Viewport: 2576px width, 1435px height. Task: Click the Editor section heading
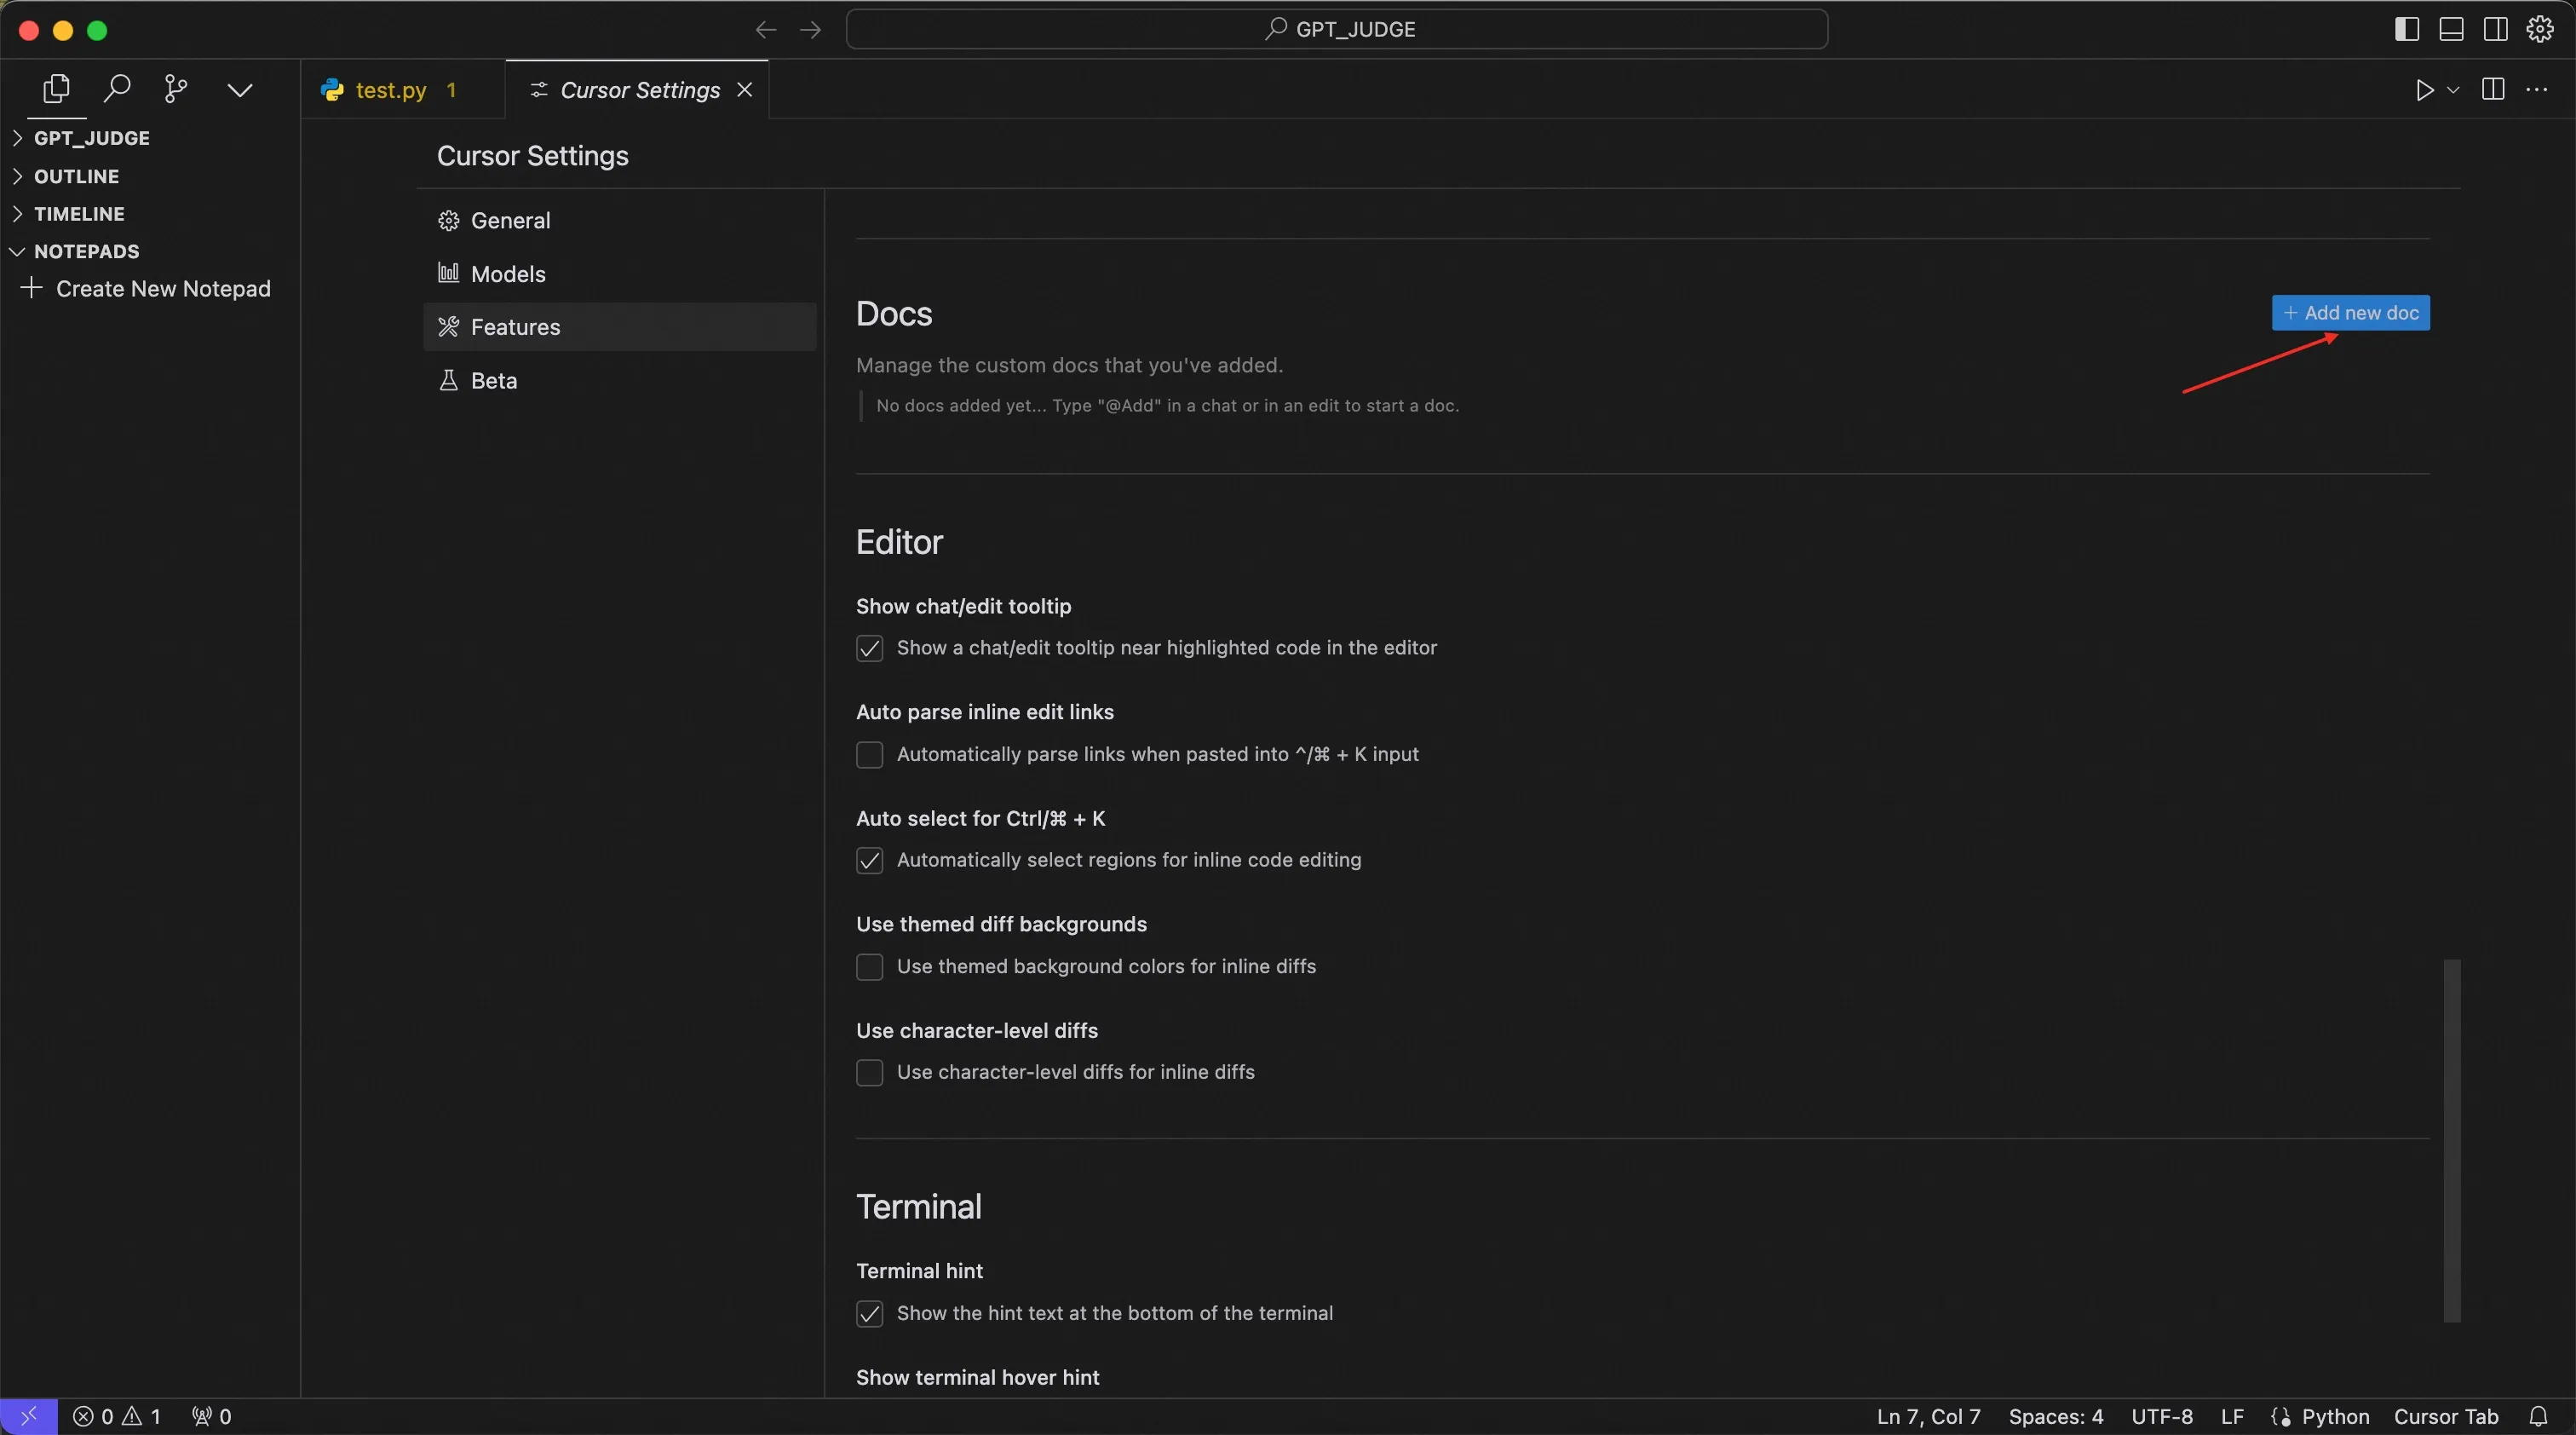pos(899,542)
